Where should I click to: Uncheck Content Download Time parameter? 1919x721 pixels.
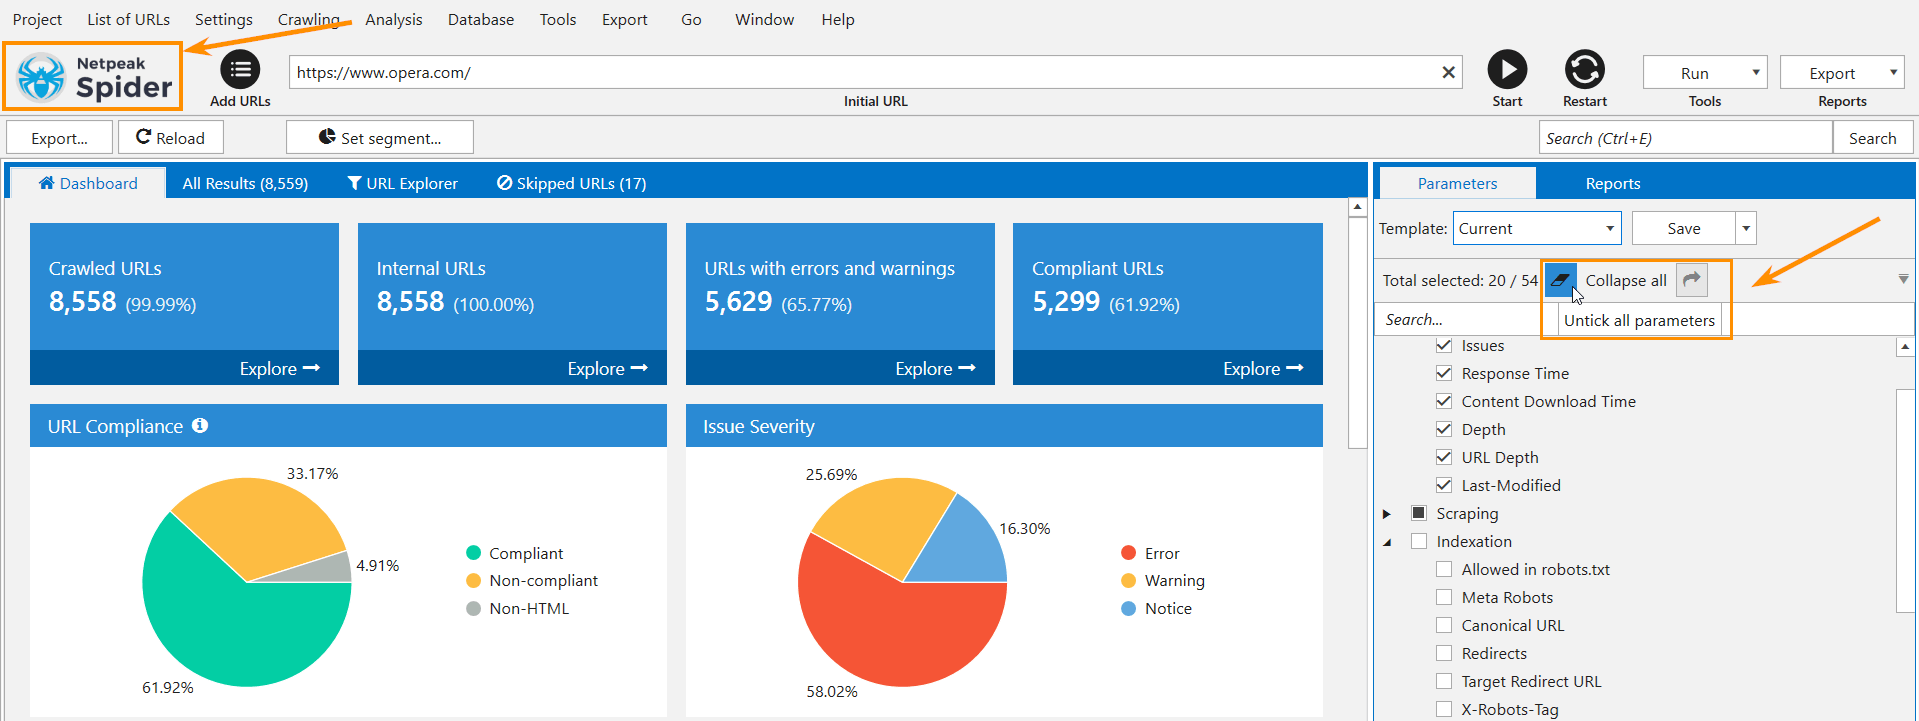(1444, 401)
